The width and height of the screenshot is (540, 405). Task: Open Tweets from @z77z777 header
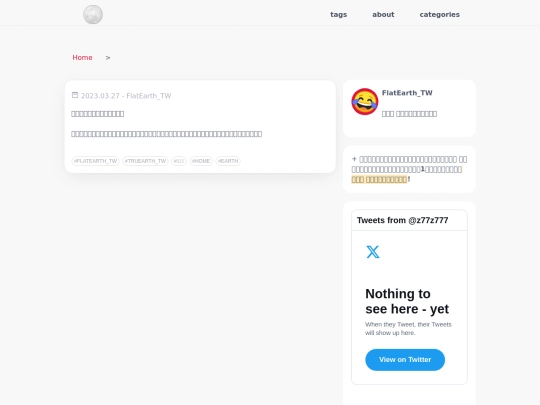coord(403,220)
